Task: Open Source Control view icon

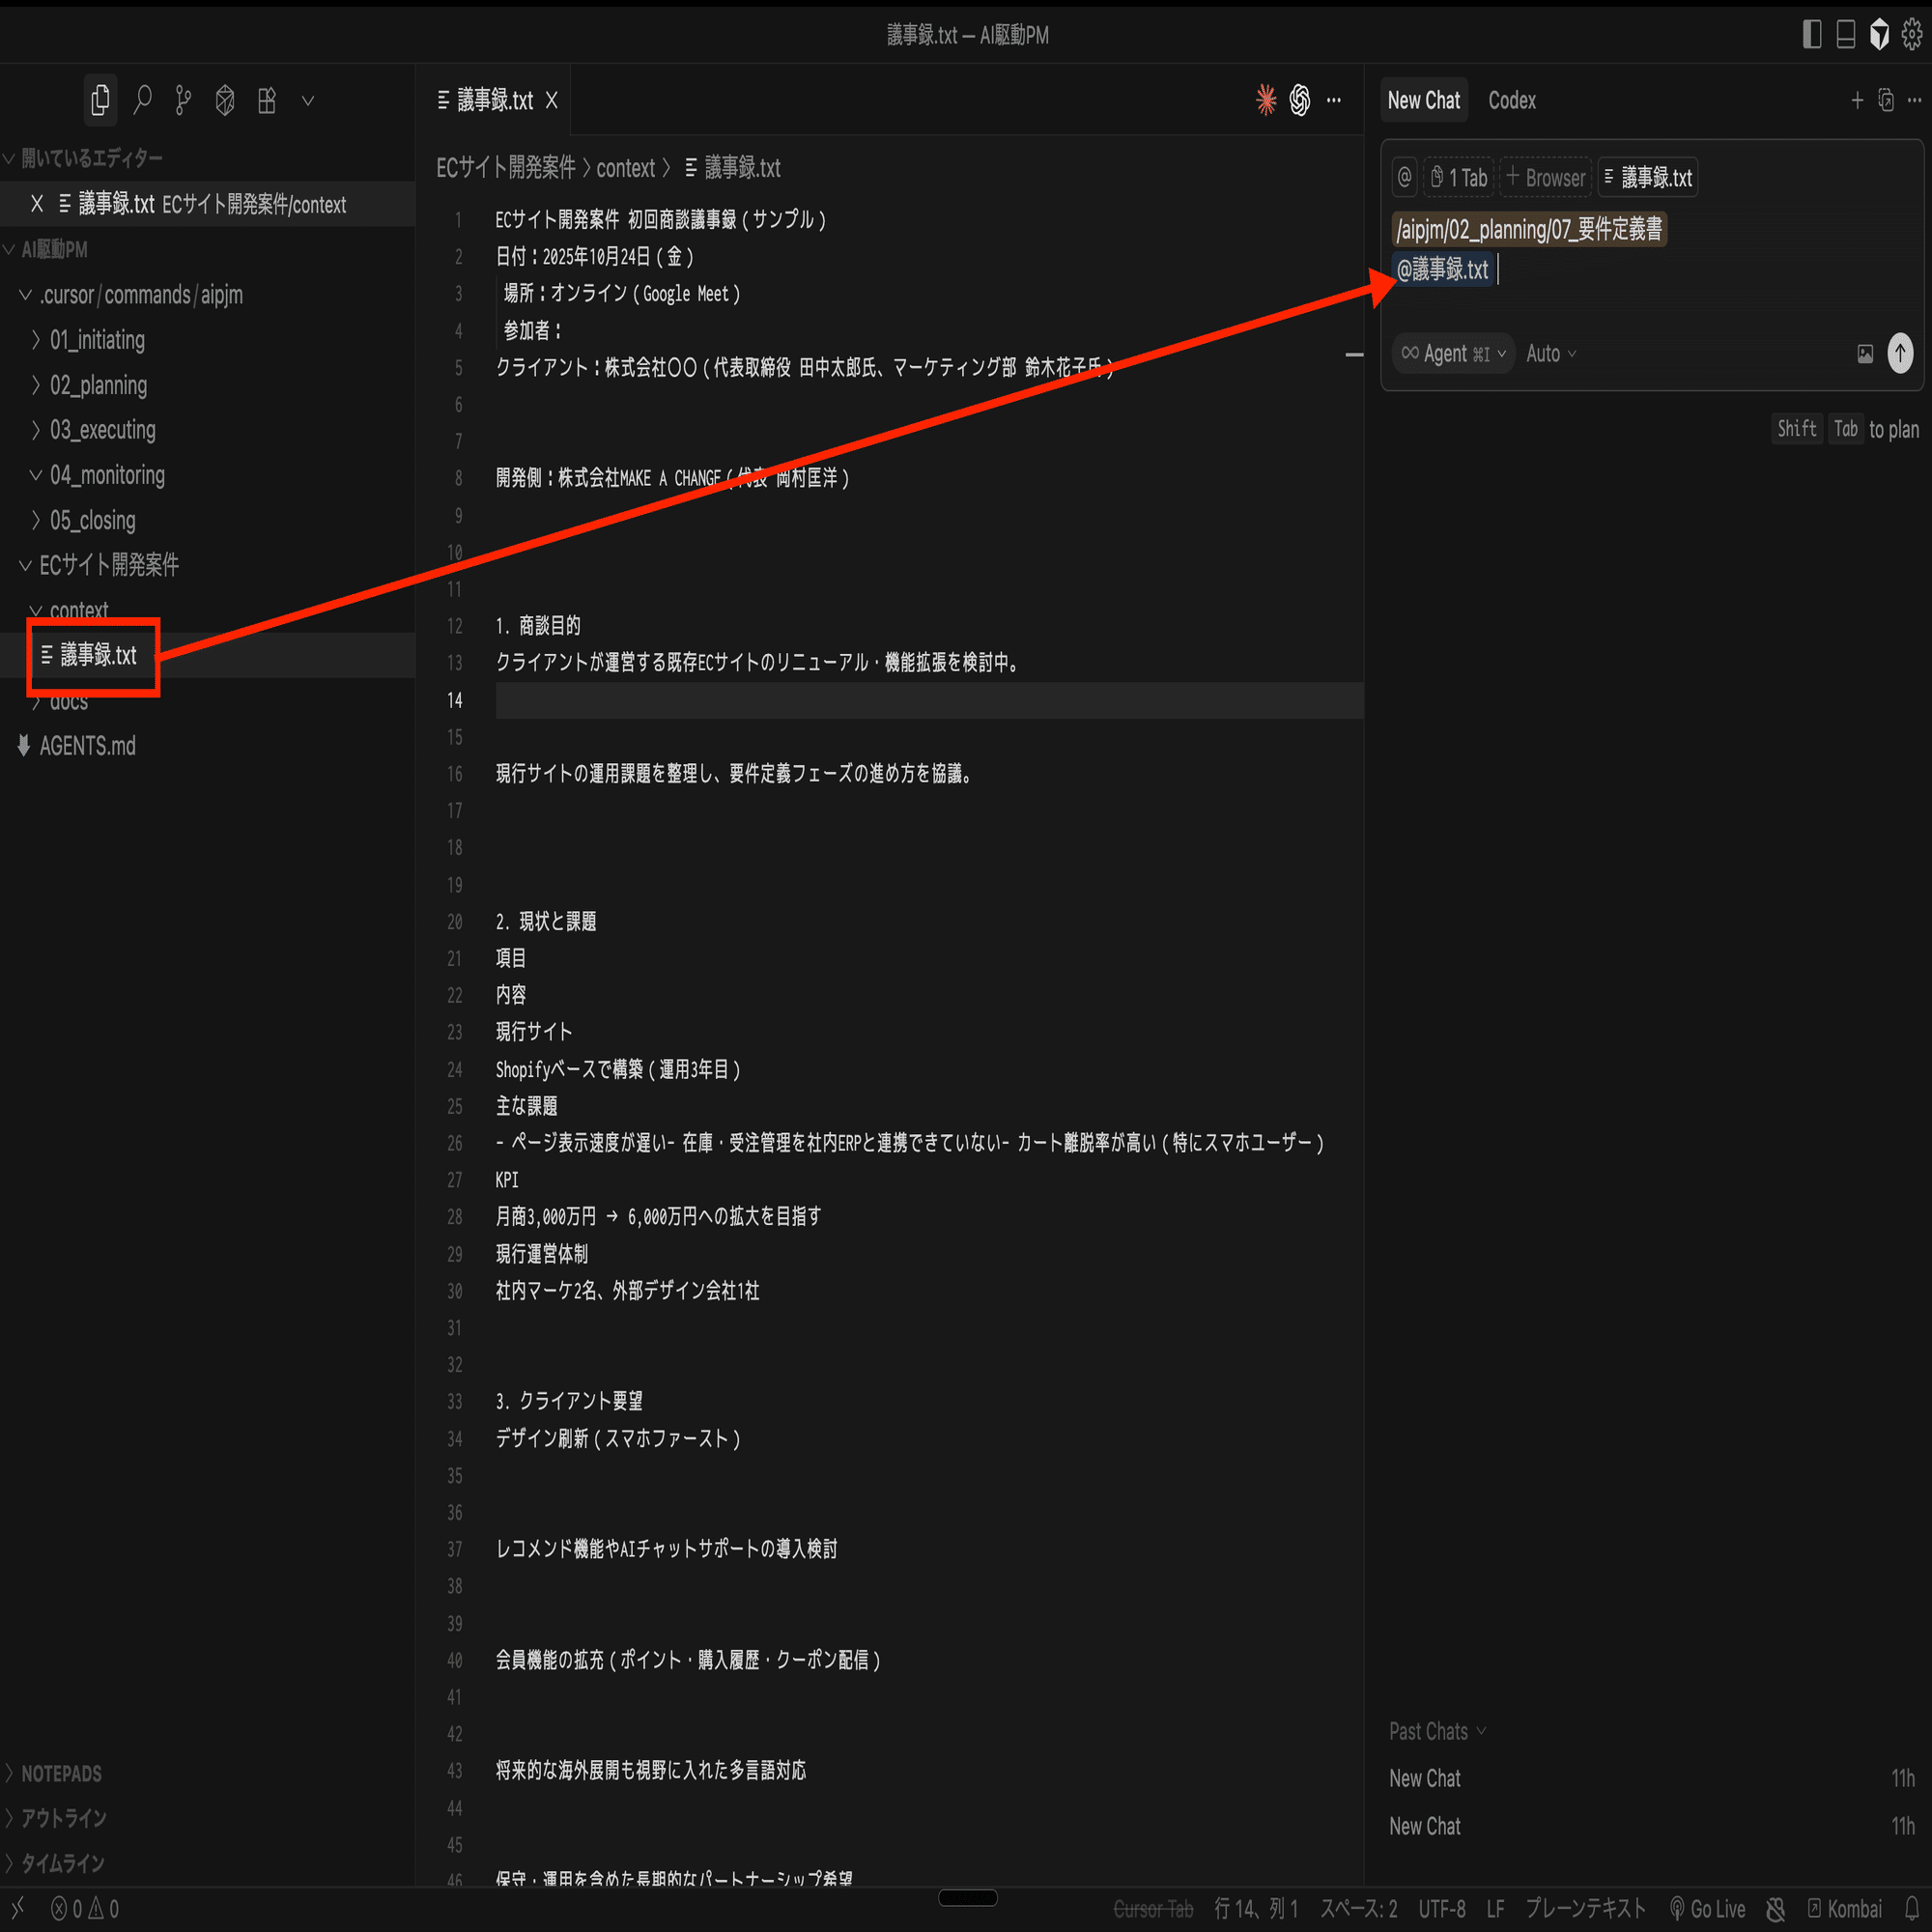Action: click(x=183, y=100)
